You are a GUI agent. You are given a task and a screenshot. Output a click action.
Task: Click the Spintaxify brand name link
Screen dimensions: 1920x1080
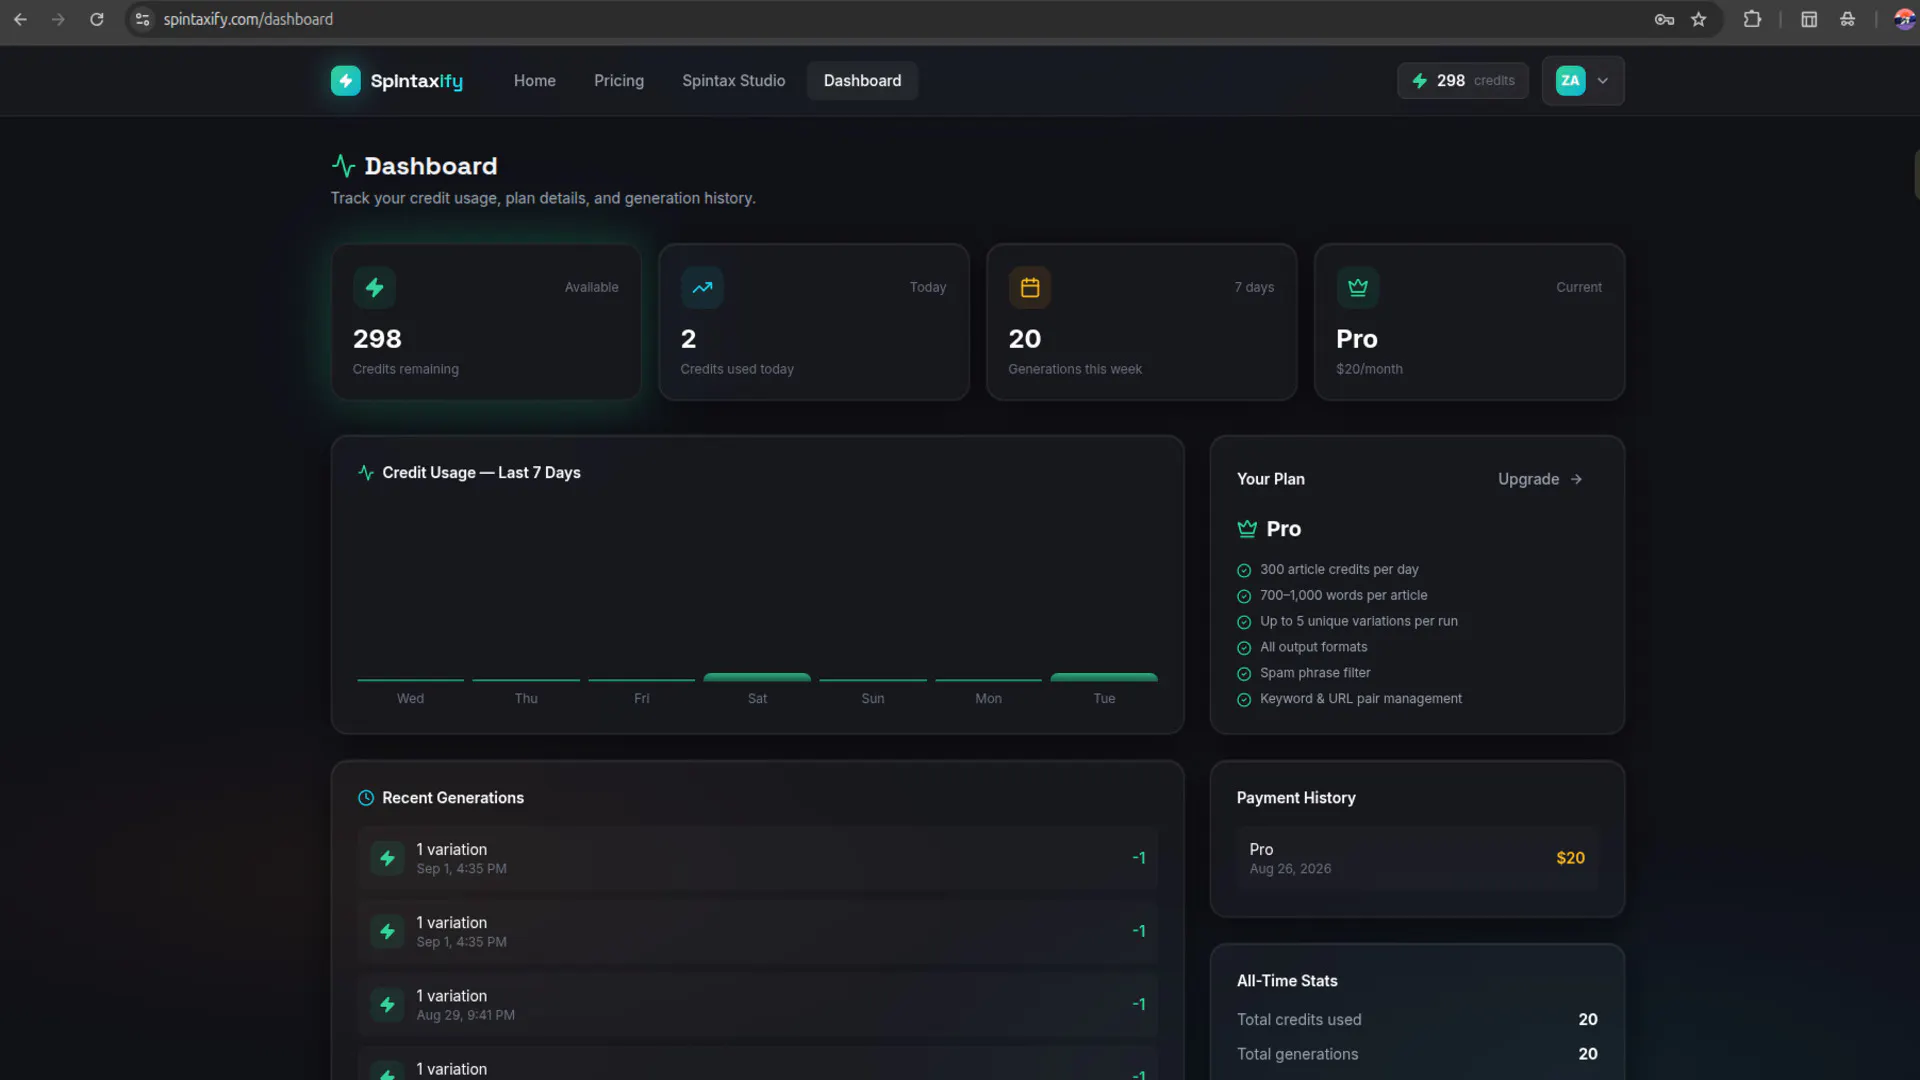416,81
